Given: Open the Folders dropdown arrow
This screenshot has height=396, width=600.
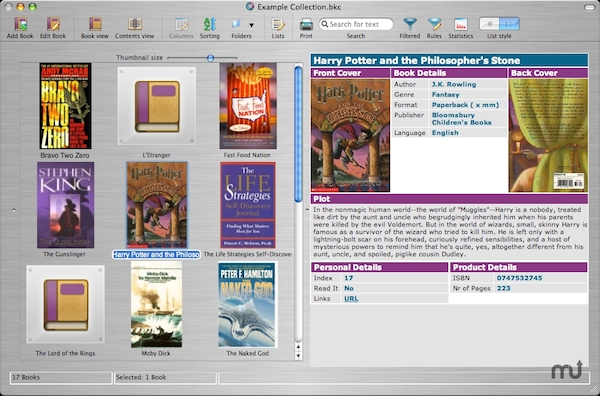Looking at the screenshot, I should (x=251, y=25).
